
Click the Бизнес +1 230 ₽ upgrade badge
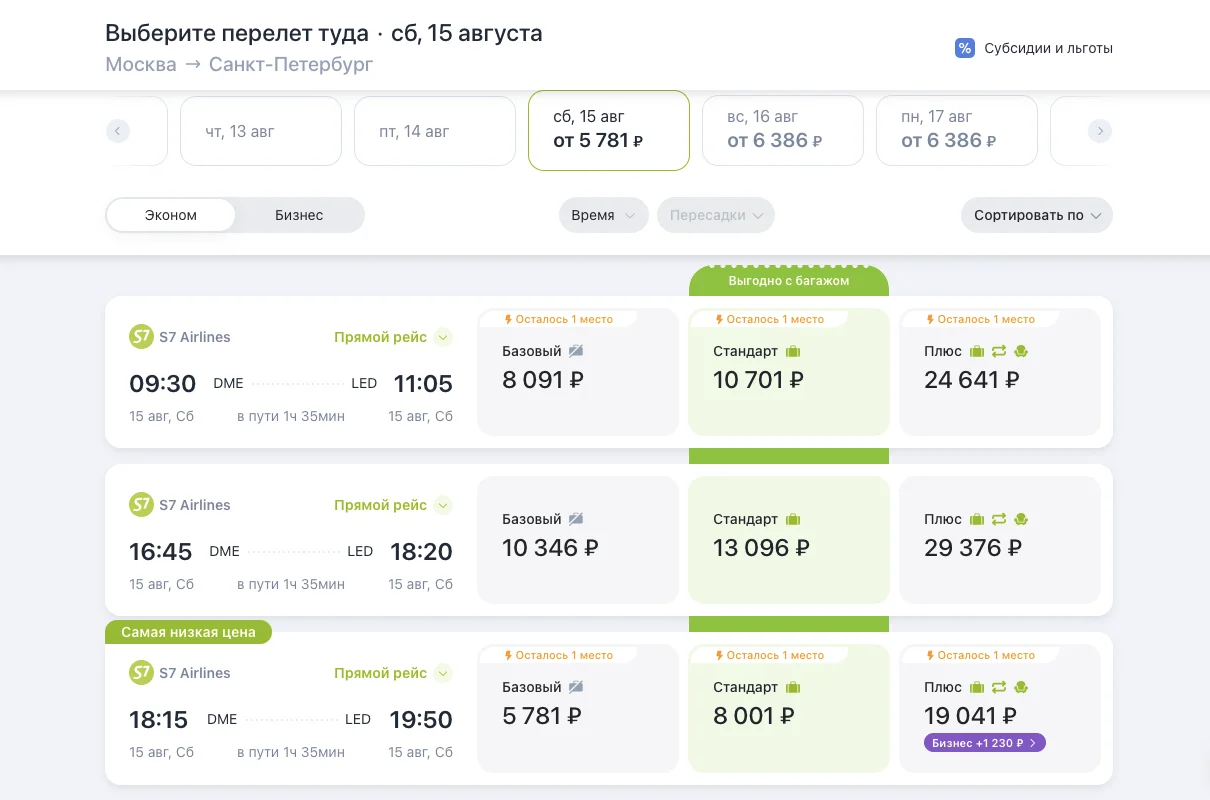(x=985, y=743)
